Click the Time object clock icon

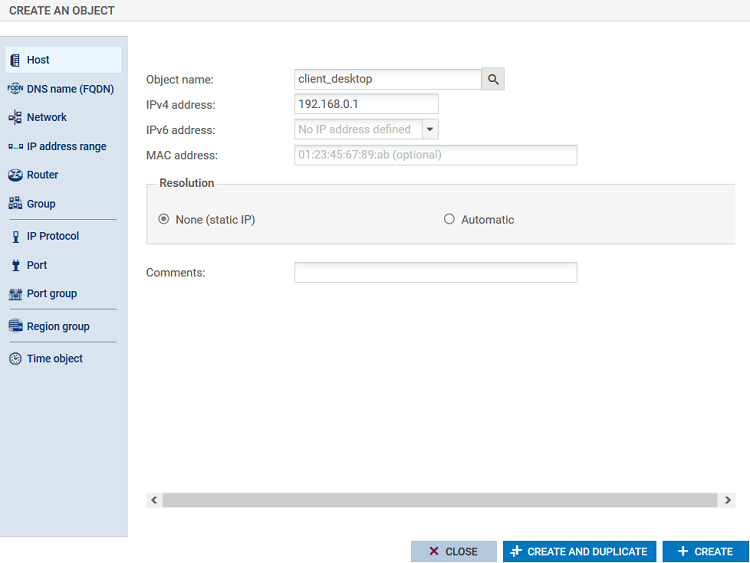click(15, 359)
